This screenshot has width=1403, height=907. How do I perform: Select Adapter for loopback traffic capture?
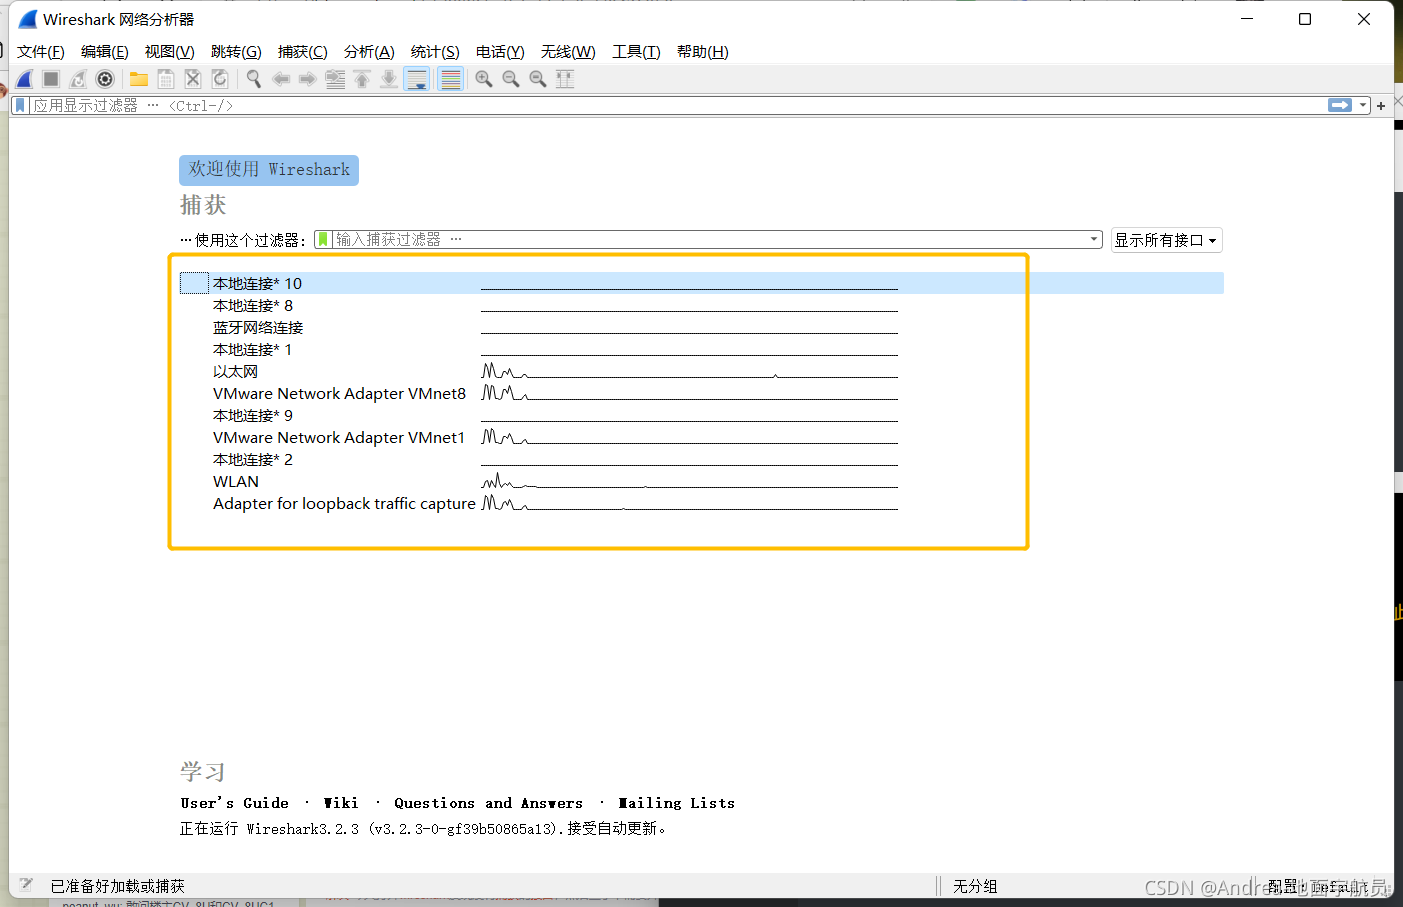coord(701,503)
